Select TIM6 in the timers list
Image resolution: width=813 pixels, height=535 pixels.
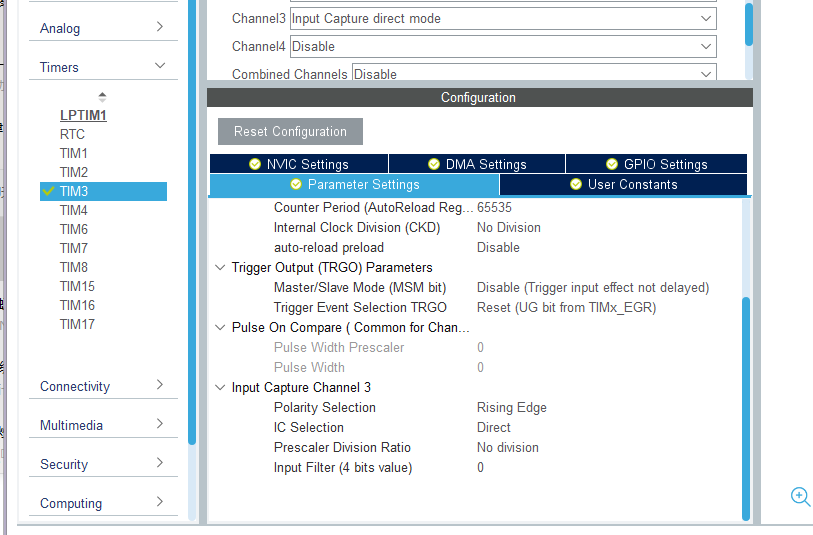(74, 229)
